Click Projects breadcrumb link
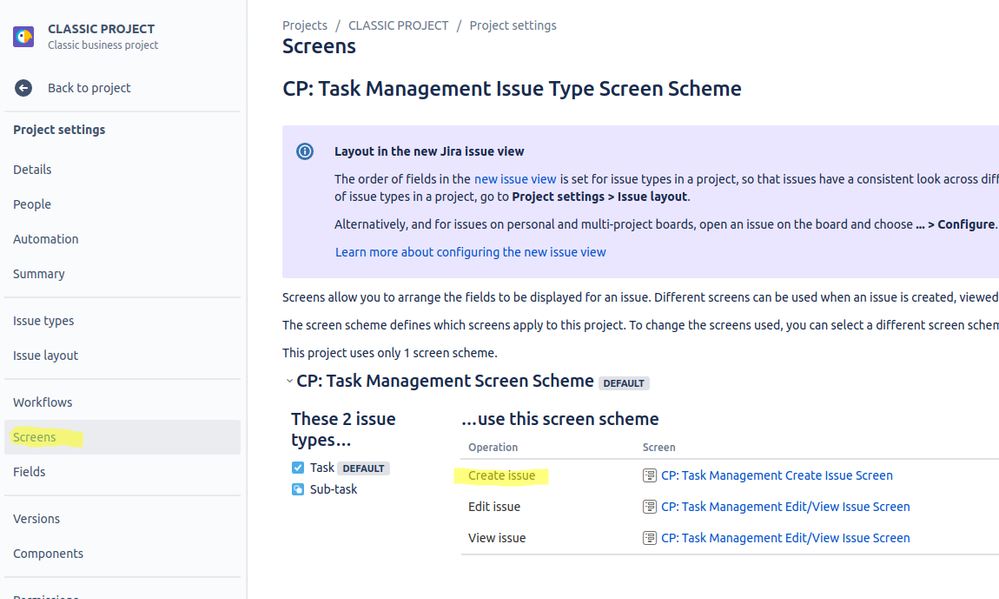 point(305,25)
